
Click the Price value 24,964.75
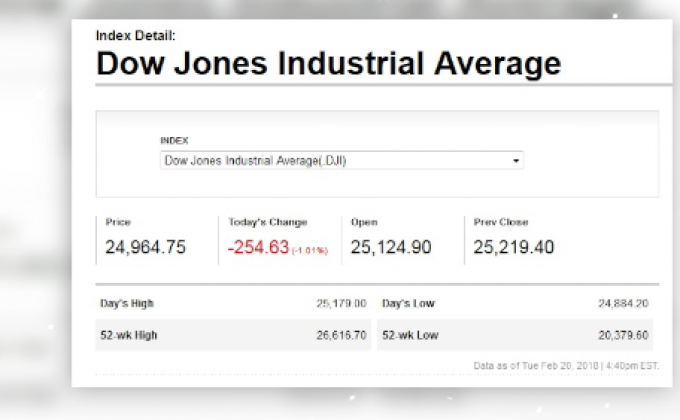pyautogui.click(x=145, y=247)
